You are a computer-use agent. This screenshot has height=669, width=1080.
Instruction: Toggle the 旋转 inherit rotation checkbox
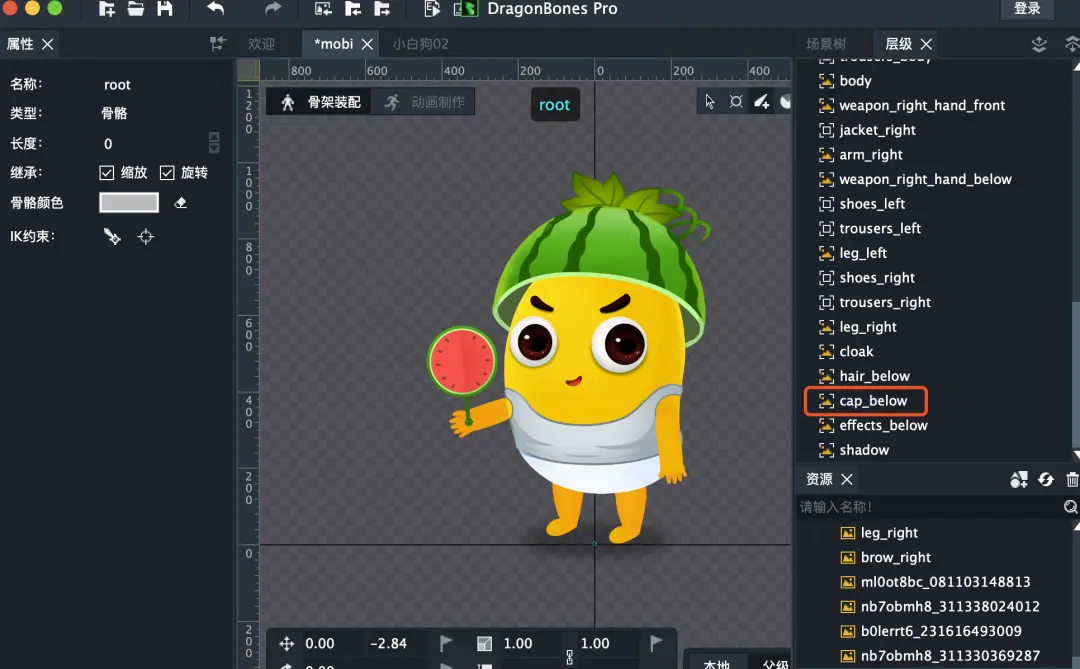(167, 172)
